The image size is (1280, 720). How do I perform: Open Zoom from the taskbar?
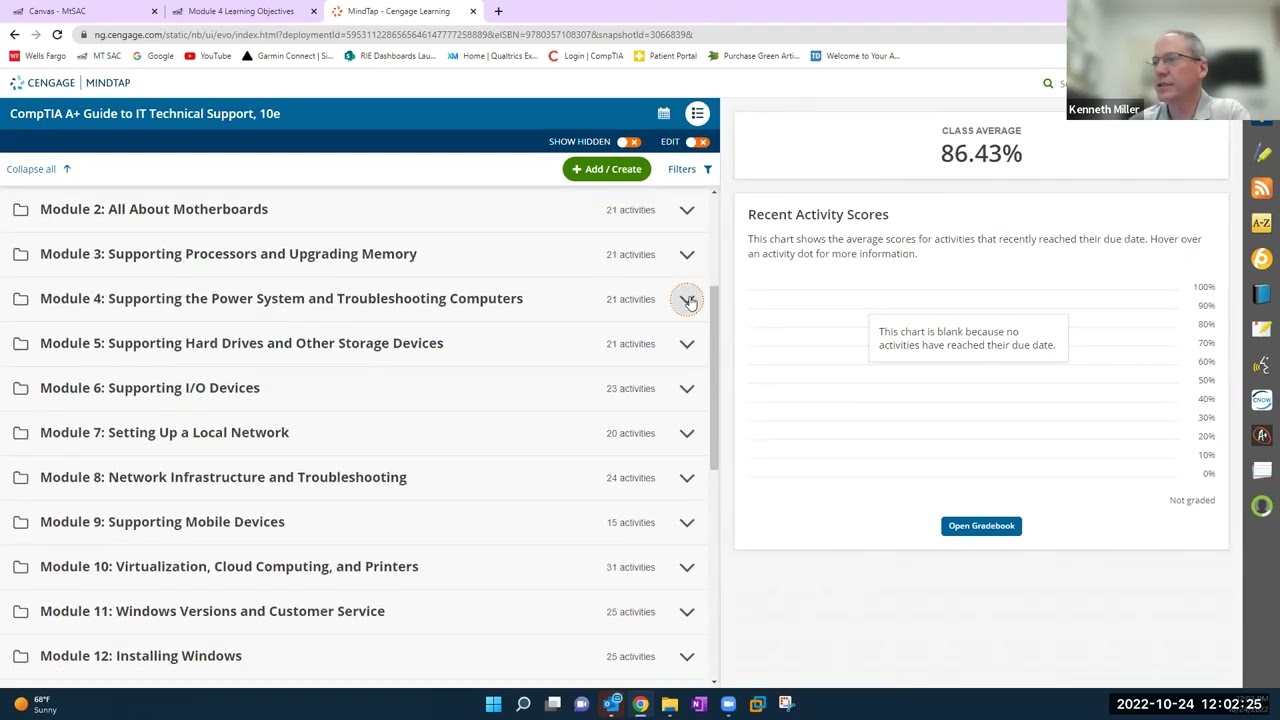click(x=728, y=704)
